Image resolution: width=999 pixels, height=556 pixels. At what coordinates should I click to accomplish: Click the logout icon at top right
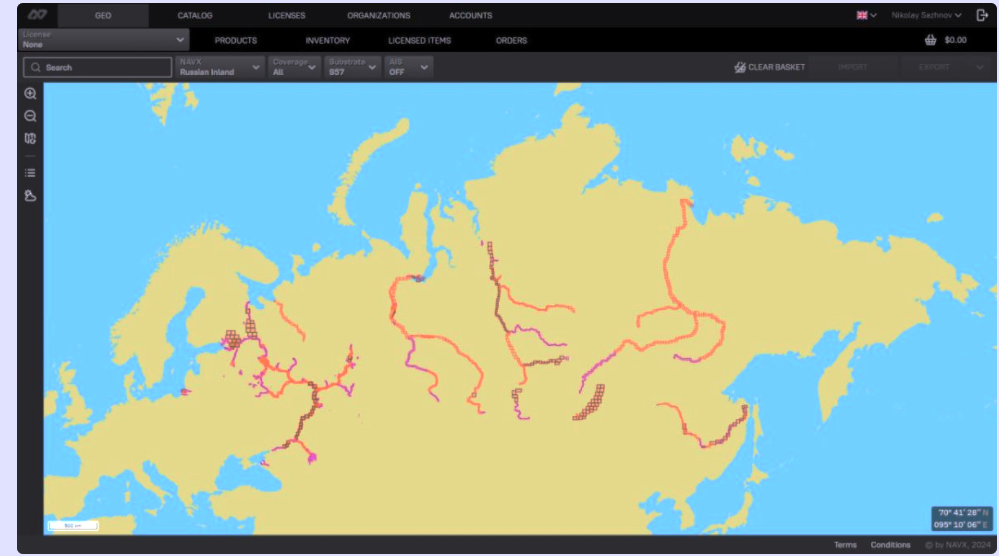click(x=982, y=15)
